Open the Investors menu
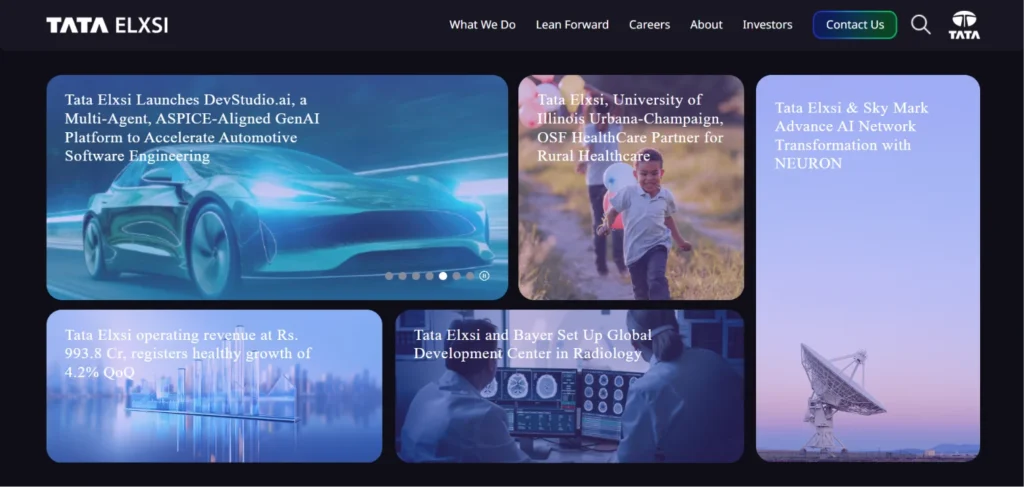Viewport: 1024px width, 487px height. tap(767, 25)
